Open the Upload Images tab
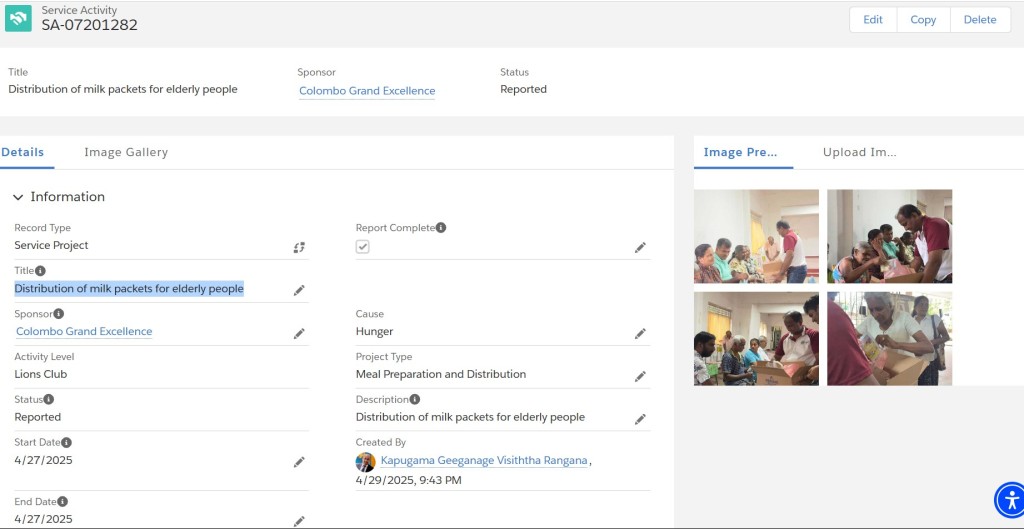This screenshot has width=1024, height=529. (859, 152)
